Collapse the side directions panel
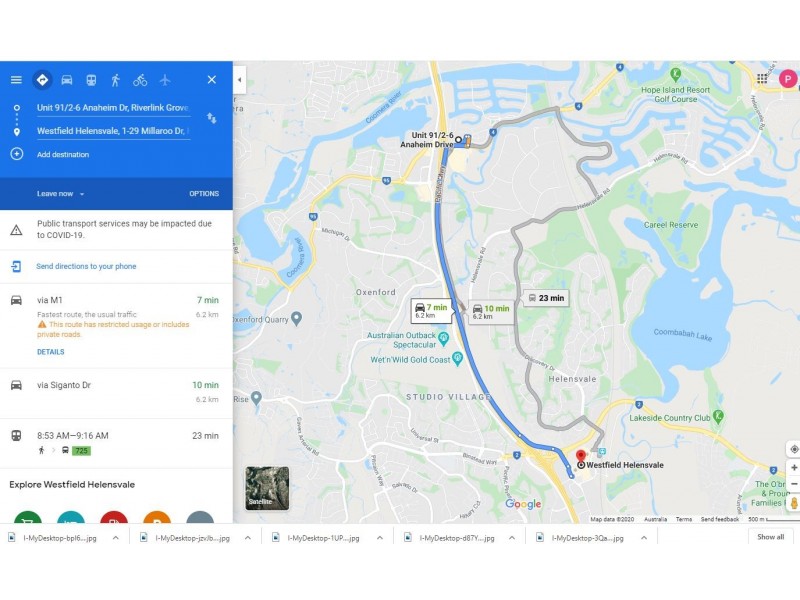800x600 pixels. [x=239, y=80]
